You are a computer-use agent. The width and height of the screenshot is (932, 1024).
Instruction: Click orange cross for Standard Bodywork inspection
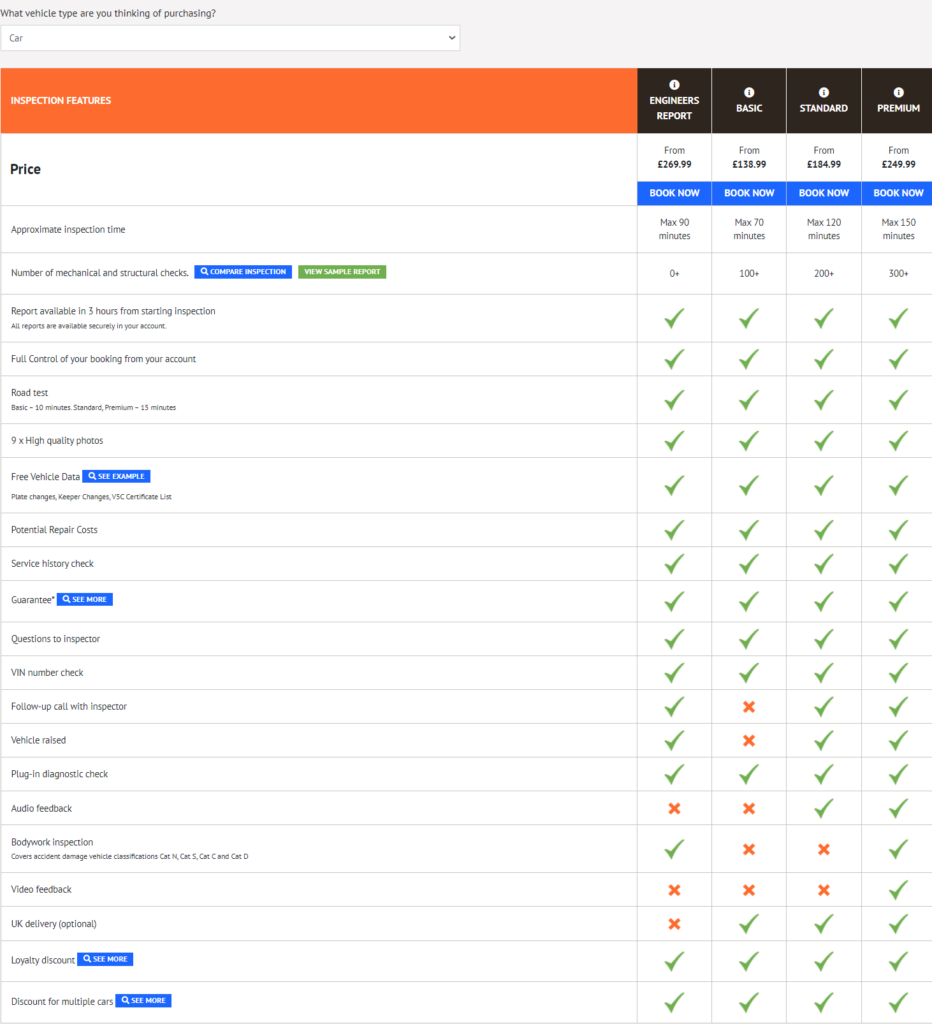[x=824, y=849]
